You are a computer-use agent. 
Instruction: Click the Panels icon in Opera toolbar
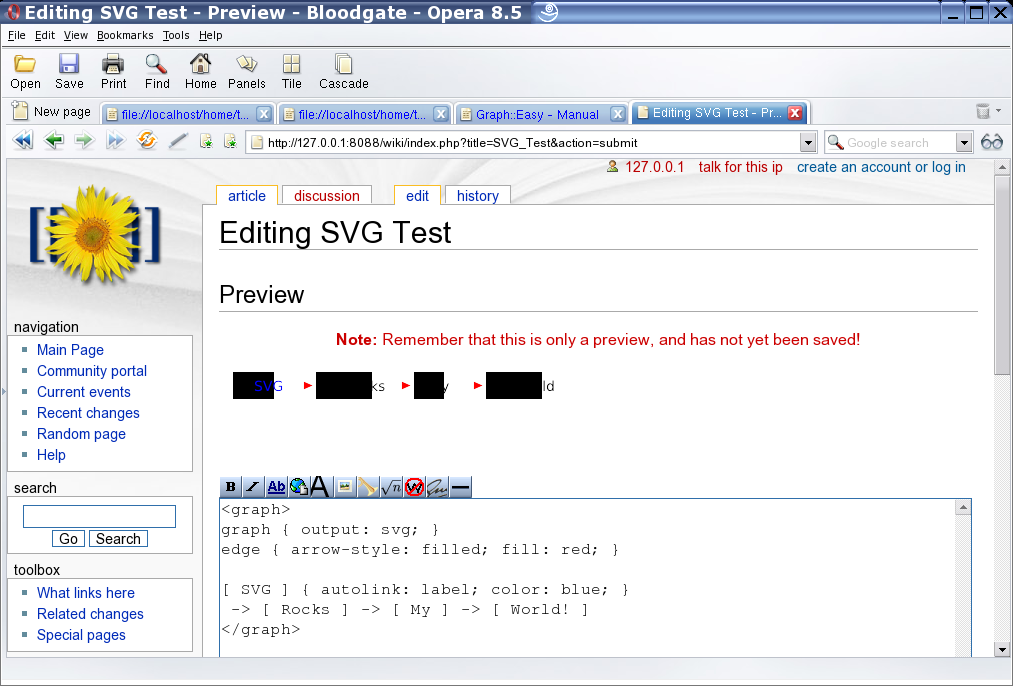tap(246, 72)
